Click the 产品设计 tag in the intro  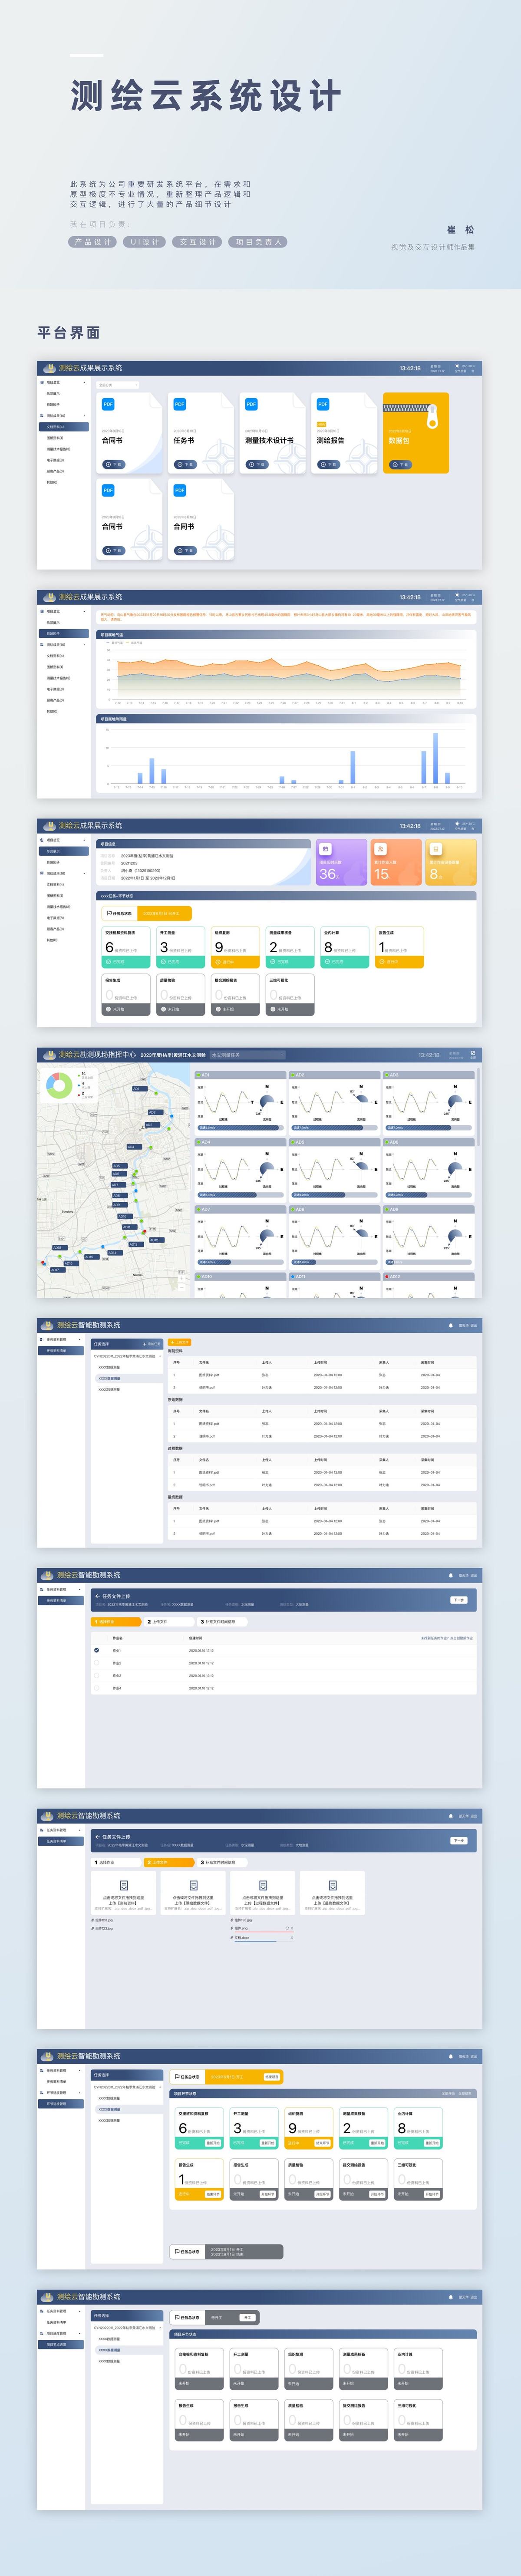(93, 242)
